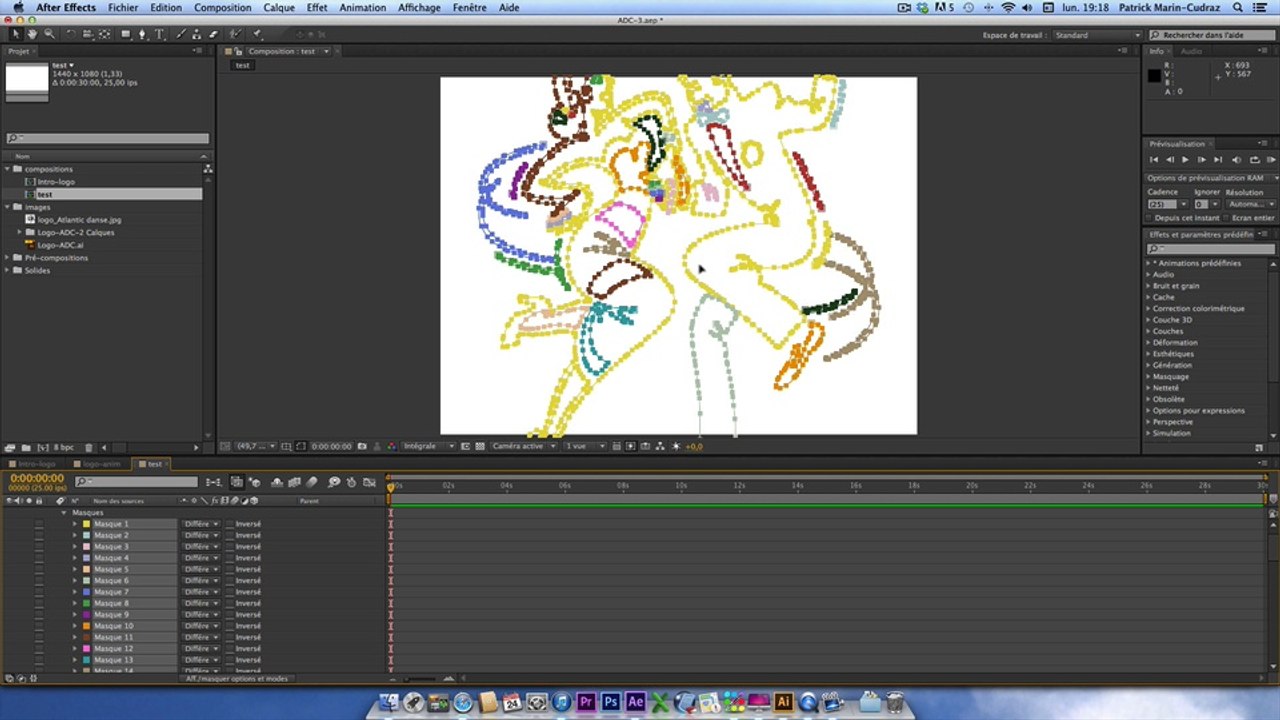Select the Zoom magnifier tool

click(49, 34)
